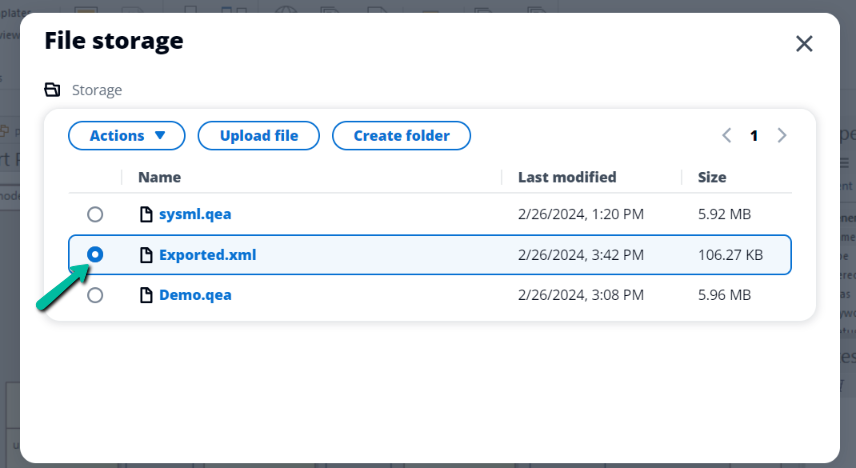This screenshot has width=856, height=468.
Task: Go to the next page arrow
Action: (x=782, y=135)
